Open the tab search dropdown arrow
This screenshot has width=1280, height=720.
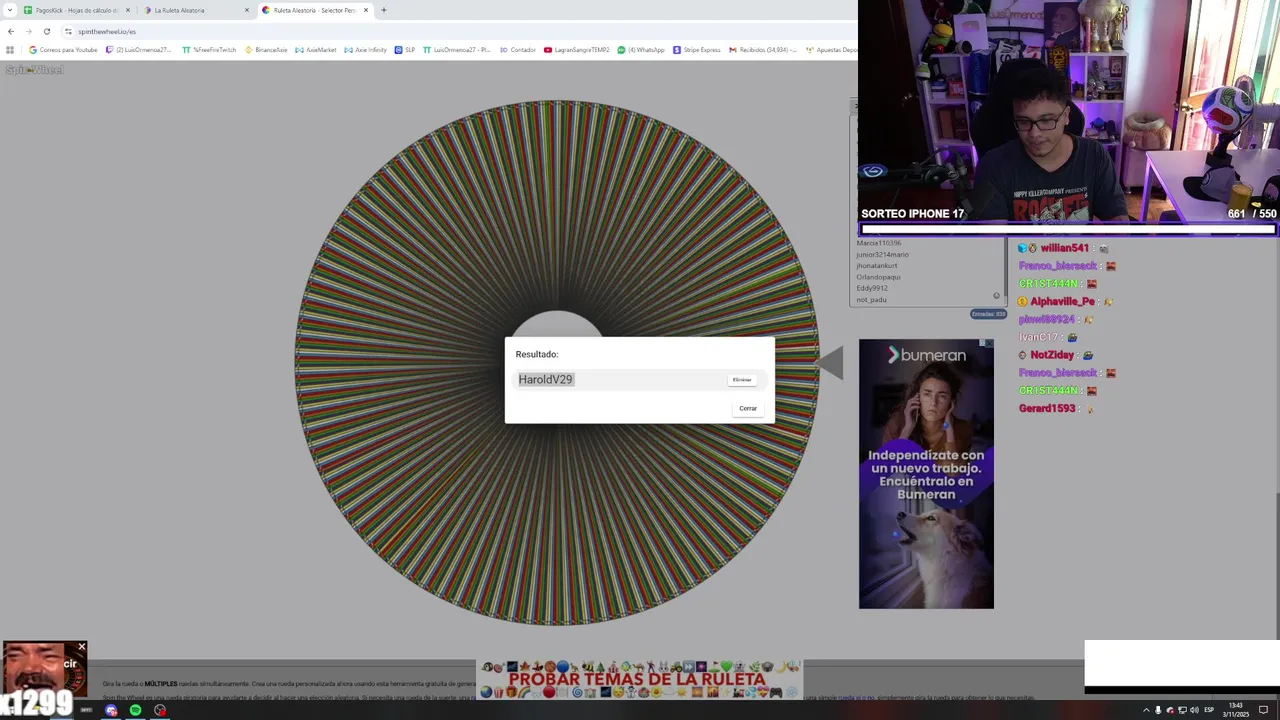click(x=10, y=10)
